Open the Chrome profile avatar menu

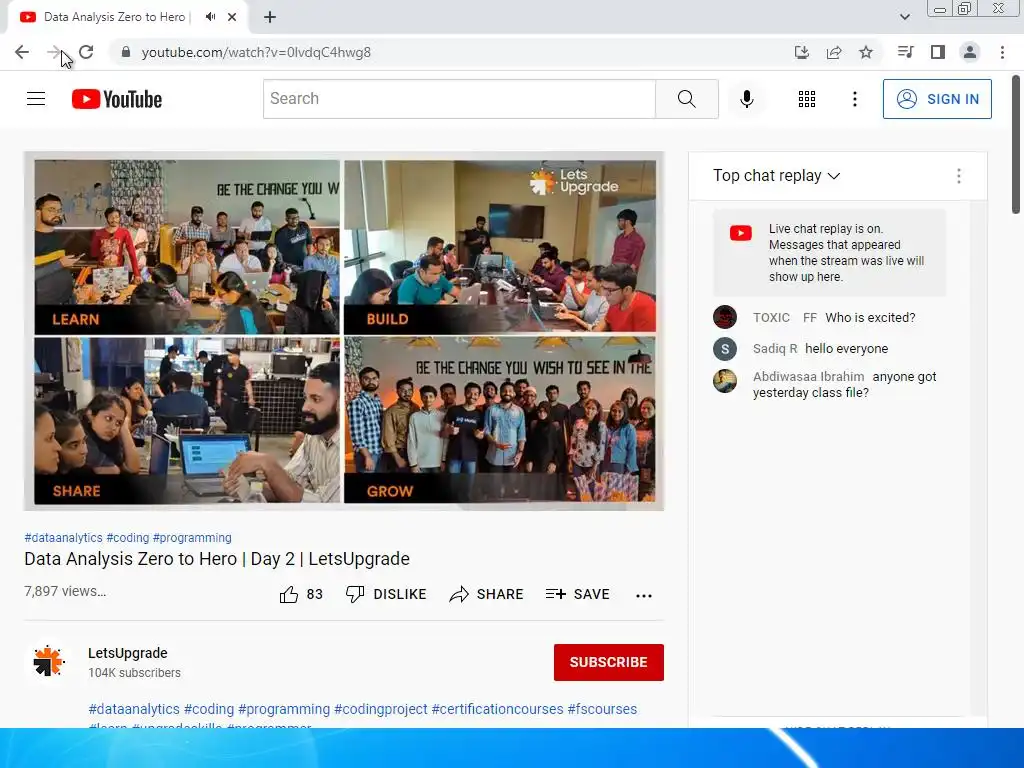point(970,52)
